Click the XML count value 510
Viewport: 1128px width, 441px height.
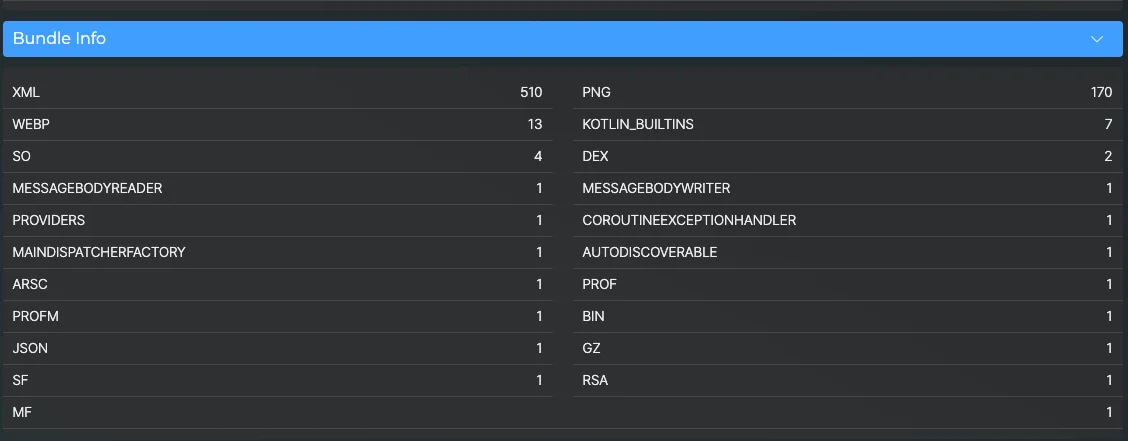tap(531, 93)
